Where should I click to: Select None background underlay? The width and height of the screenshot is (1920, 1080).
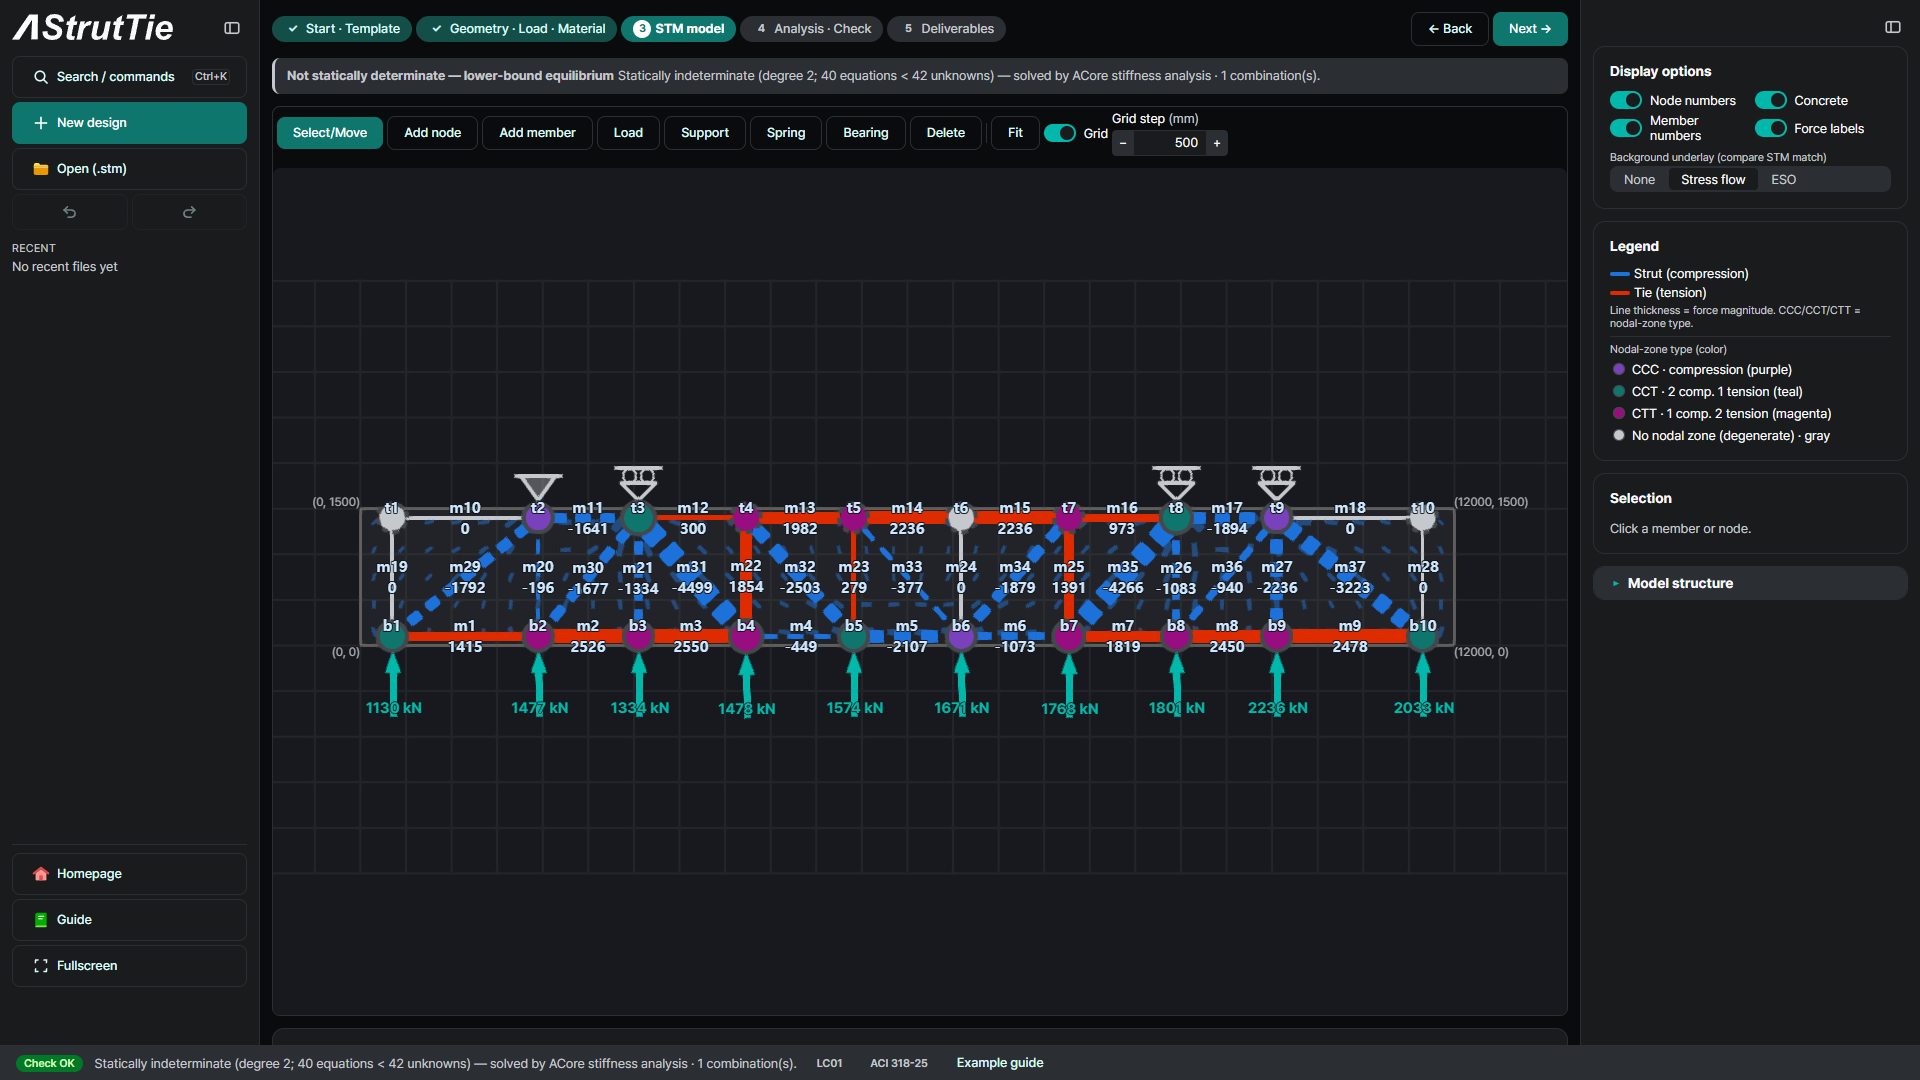[x=1639, y=180]
